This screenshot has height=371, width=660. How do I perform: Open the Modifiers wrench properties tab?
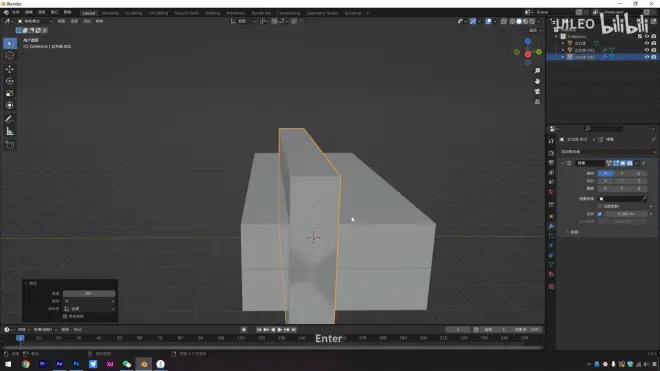pos(551,226)
